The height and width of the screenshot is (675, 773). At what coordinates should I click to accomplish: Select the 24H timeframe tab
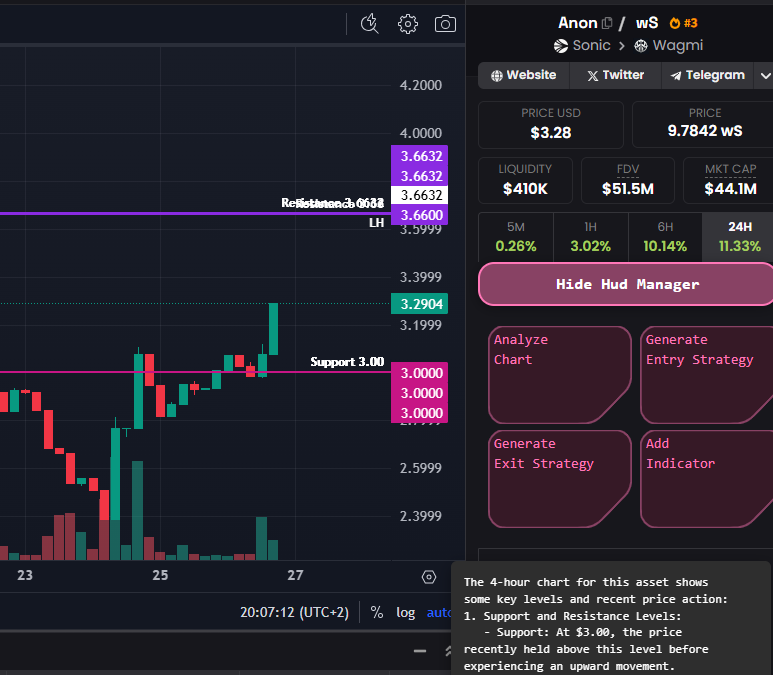click(x=739, y=237)
